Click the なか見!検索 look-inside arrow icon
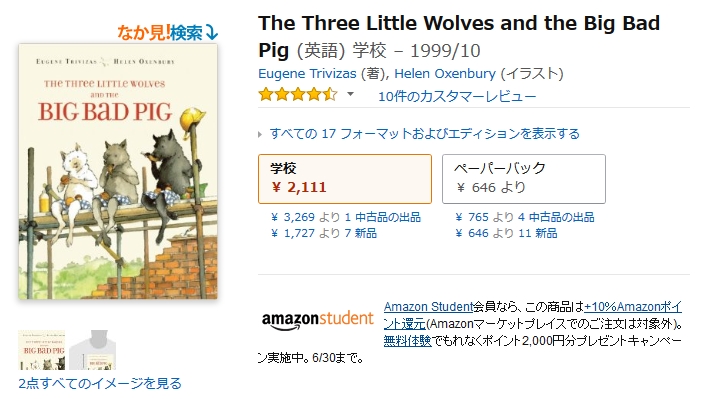The height and width of the screenshot is (399, 728). click(x=212, y=32)
